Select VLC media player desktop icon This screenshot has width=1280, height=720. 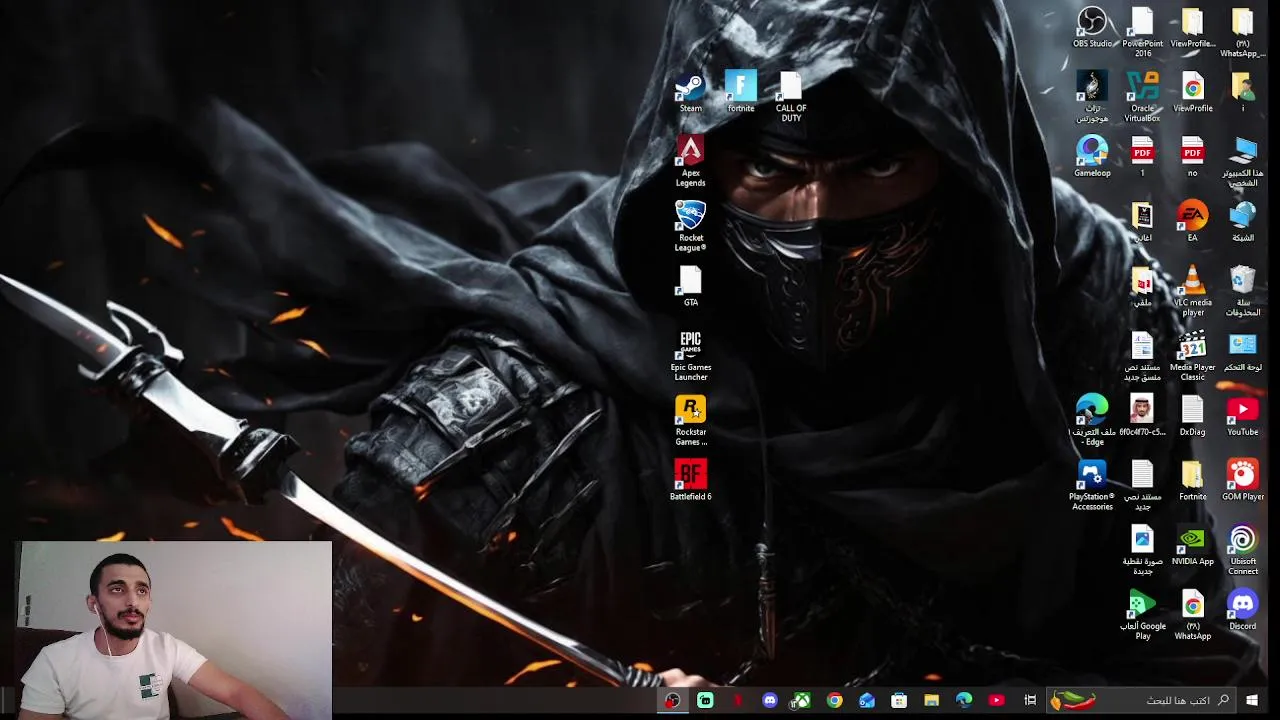(x=1192, y=292)
